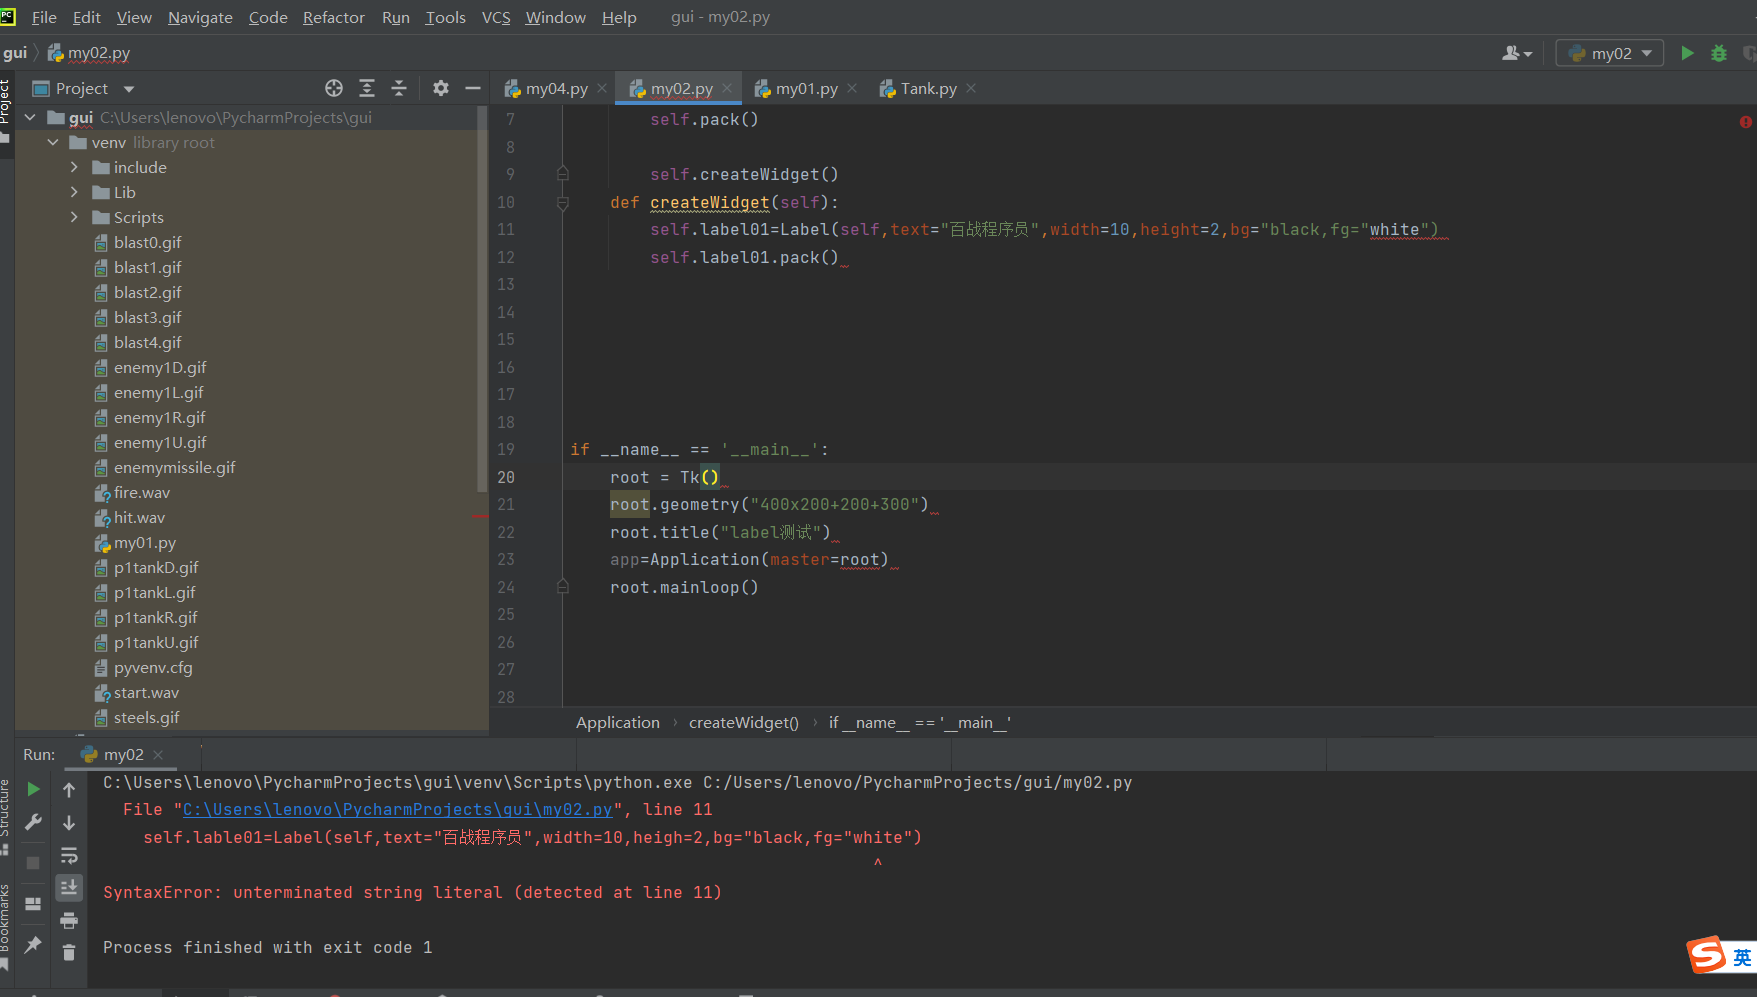
Task: Click the wrench settings icon in Run panel
Action: [33, 822]
